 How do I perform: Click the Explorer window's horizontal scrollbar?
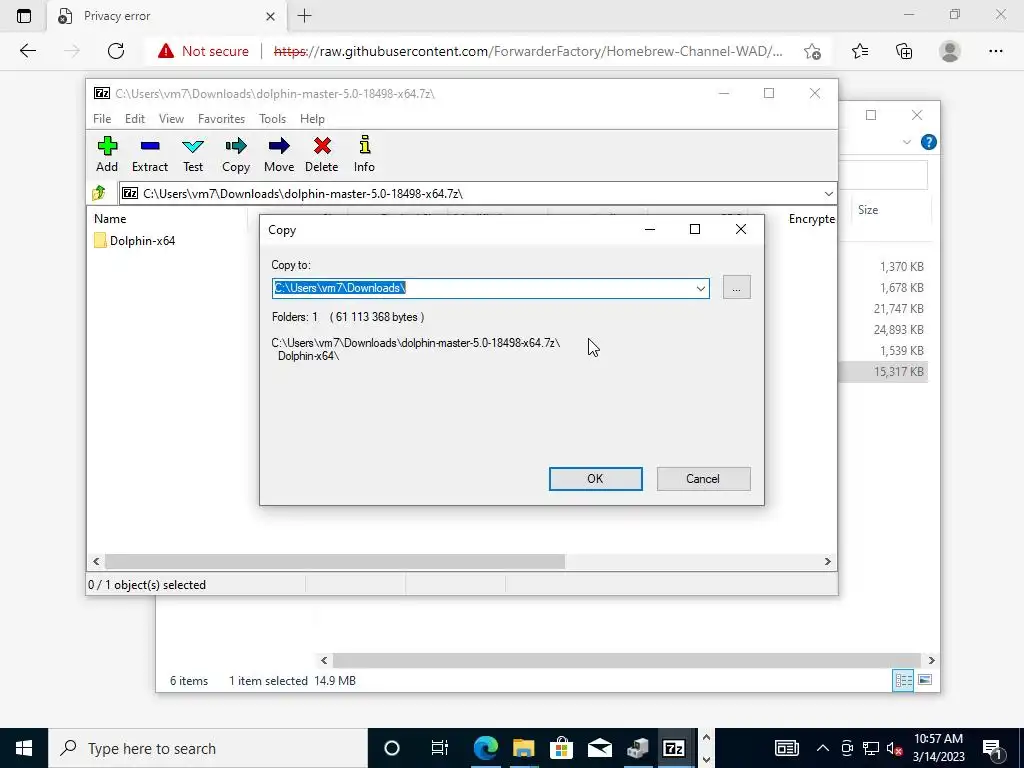click(627, 660)
